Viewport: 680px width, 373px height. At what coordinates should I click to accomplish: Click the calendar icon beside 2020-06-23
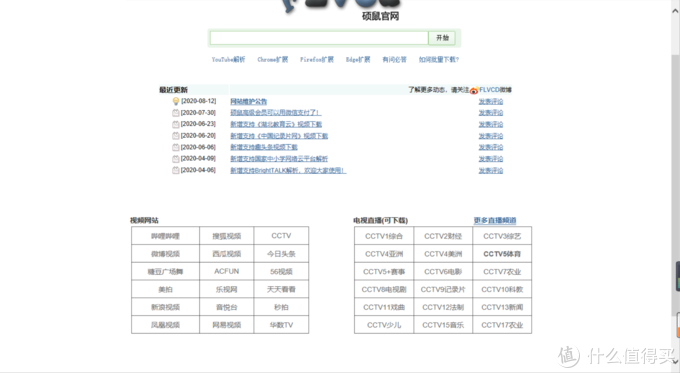click(176, 124)
